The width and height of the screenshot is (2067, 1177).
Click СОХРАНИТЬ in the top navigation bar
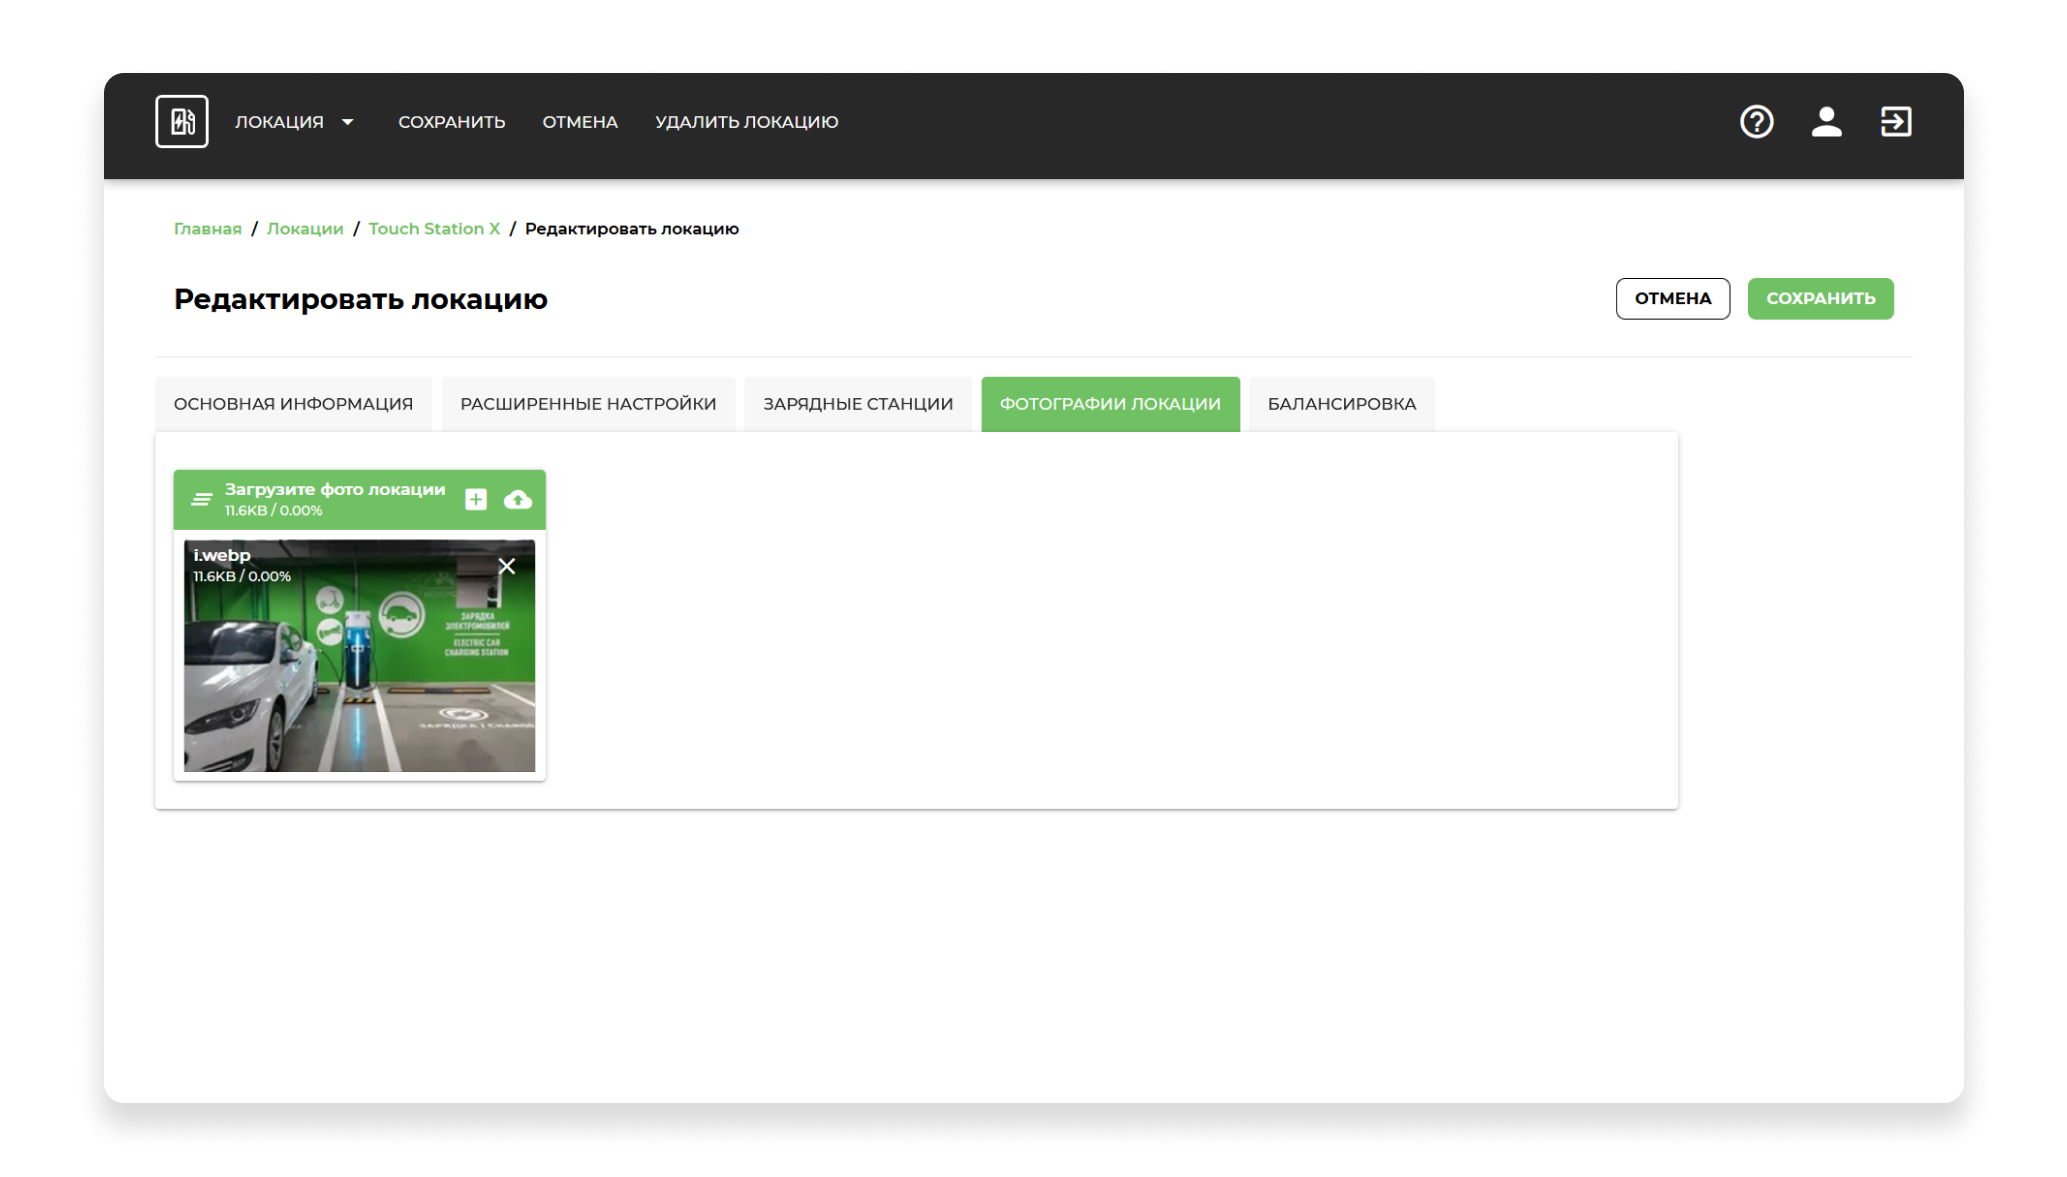(x=452, y=122)
